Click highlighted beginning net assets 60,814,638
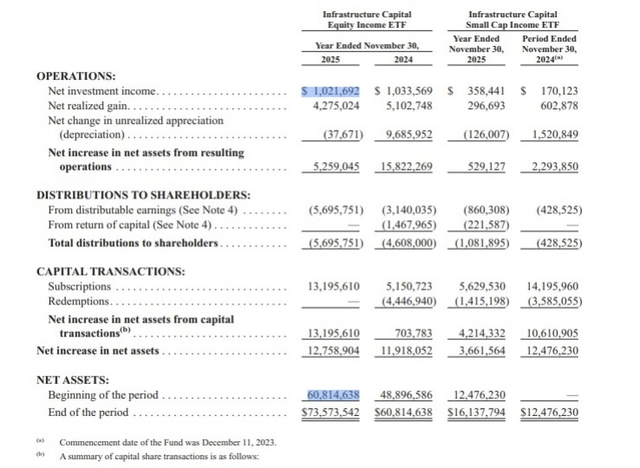The height and width of the screenshot is (468, 640). tap(334, 395)
